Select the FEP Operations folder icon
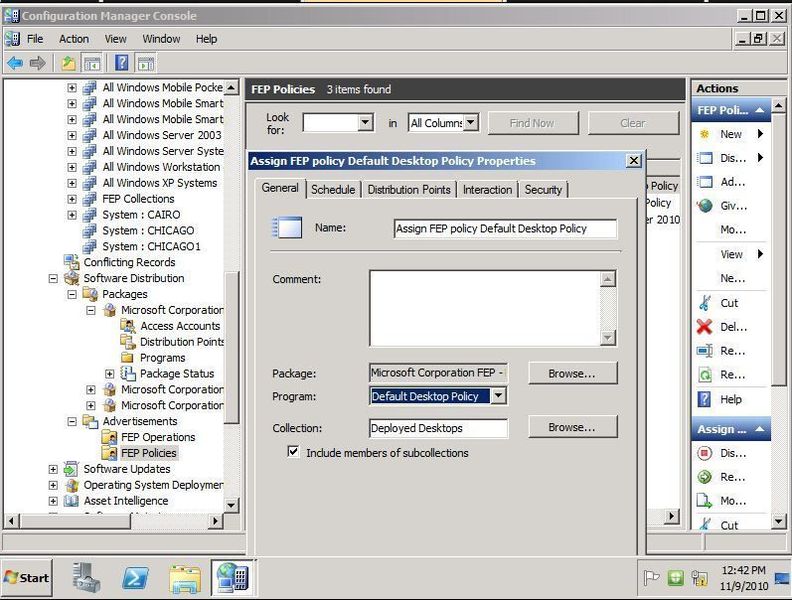This screenshot has width=792, height=600. pyautogui.click(x=109, y=437)
